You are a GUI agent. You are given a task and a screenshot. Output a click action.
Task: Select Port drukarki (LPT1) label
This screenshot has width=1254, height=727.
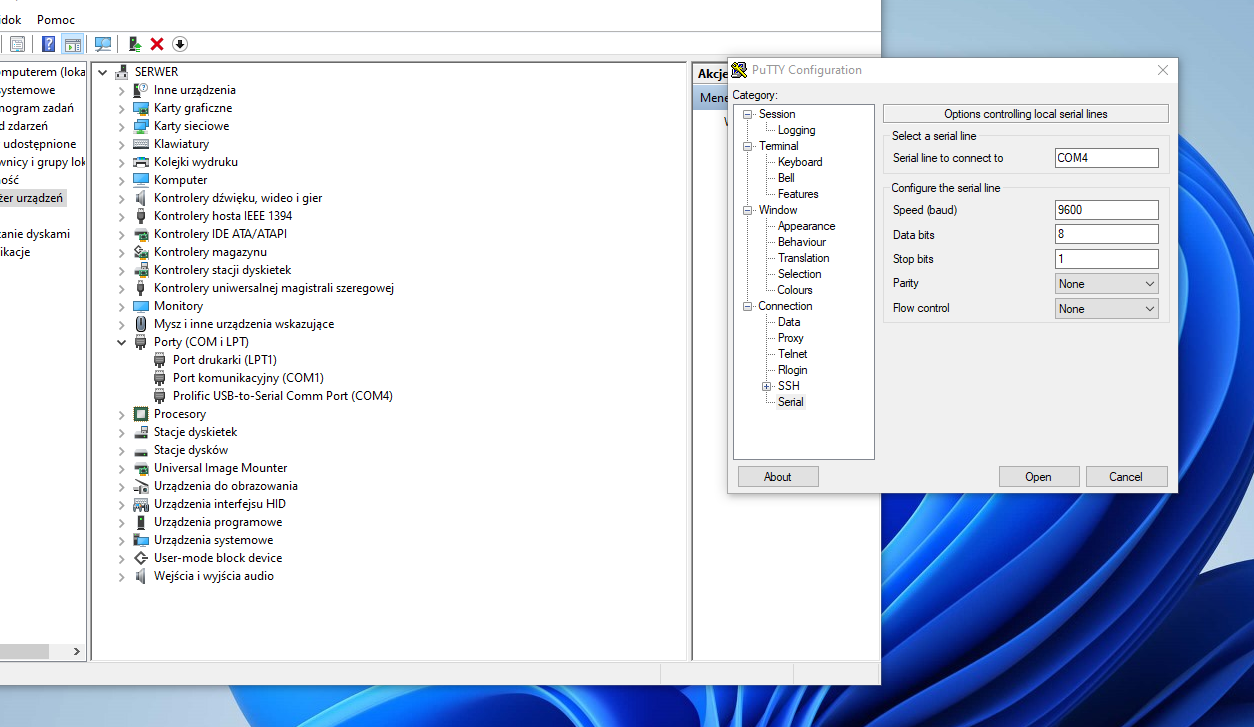coord(224,360)
